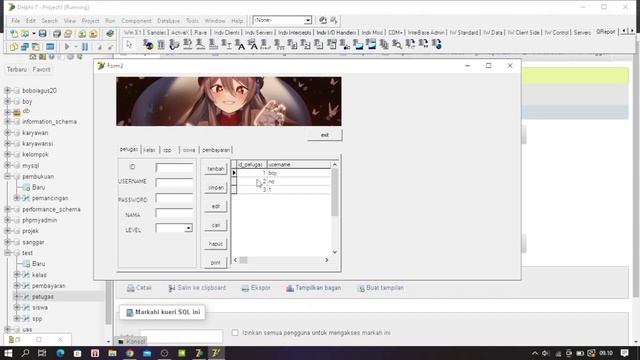Click the Run (play) icon in Delphi toolbar

pos(67,47)
